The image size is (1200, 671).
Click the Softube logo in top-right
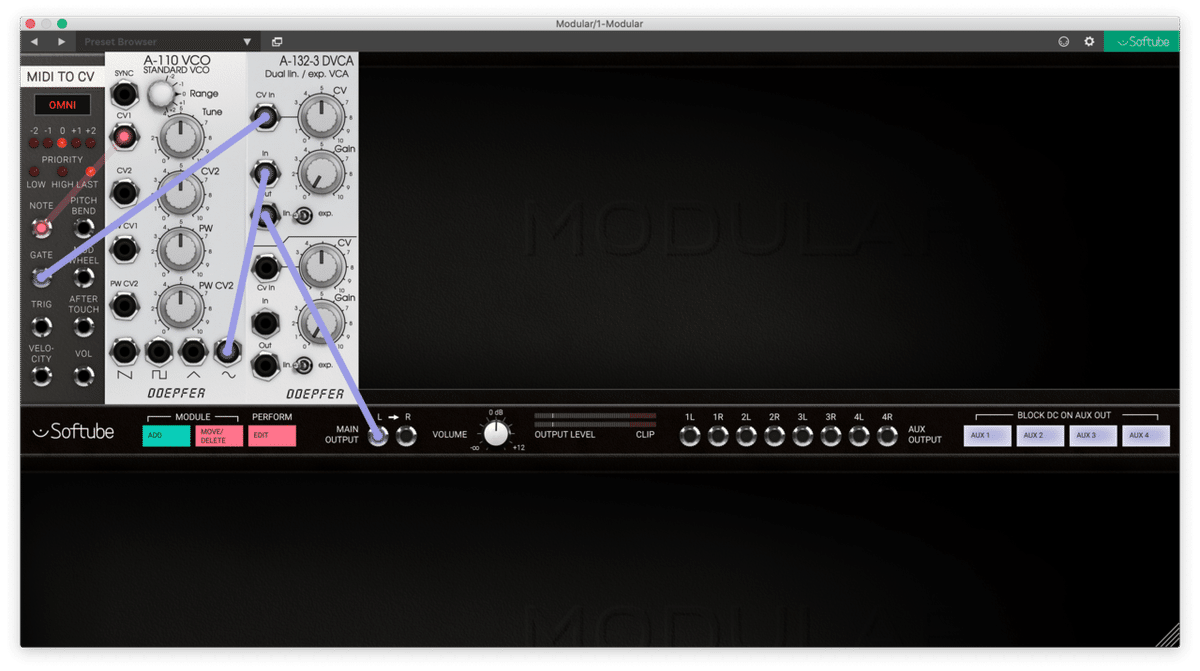(1142, 42)
